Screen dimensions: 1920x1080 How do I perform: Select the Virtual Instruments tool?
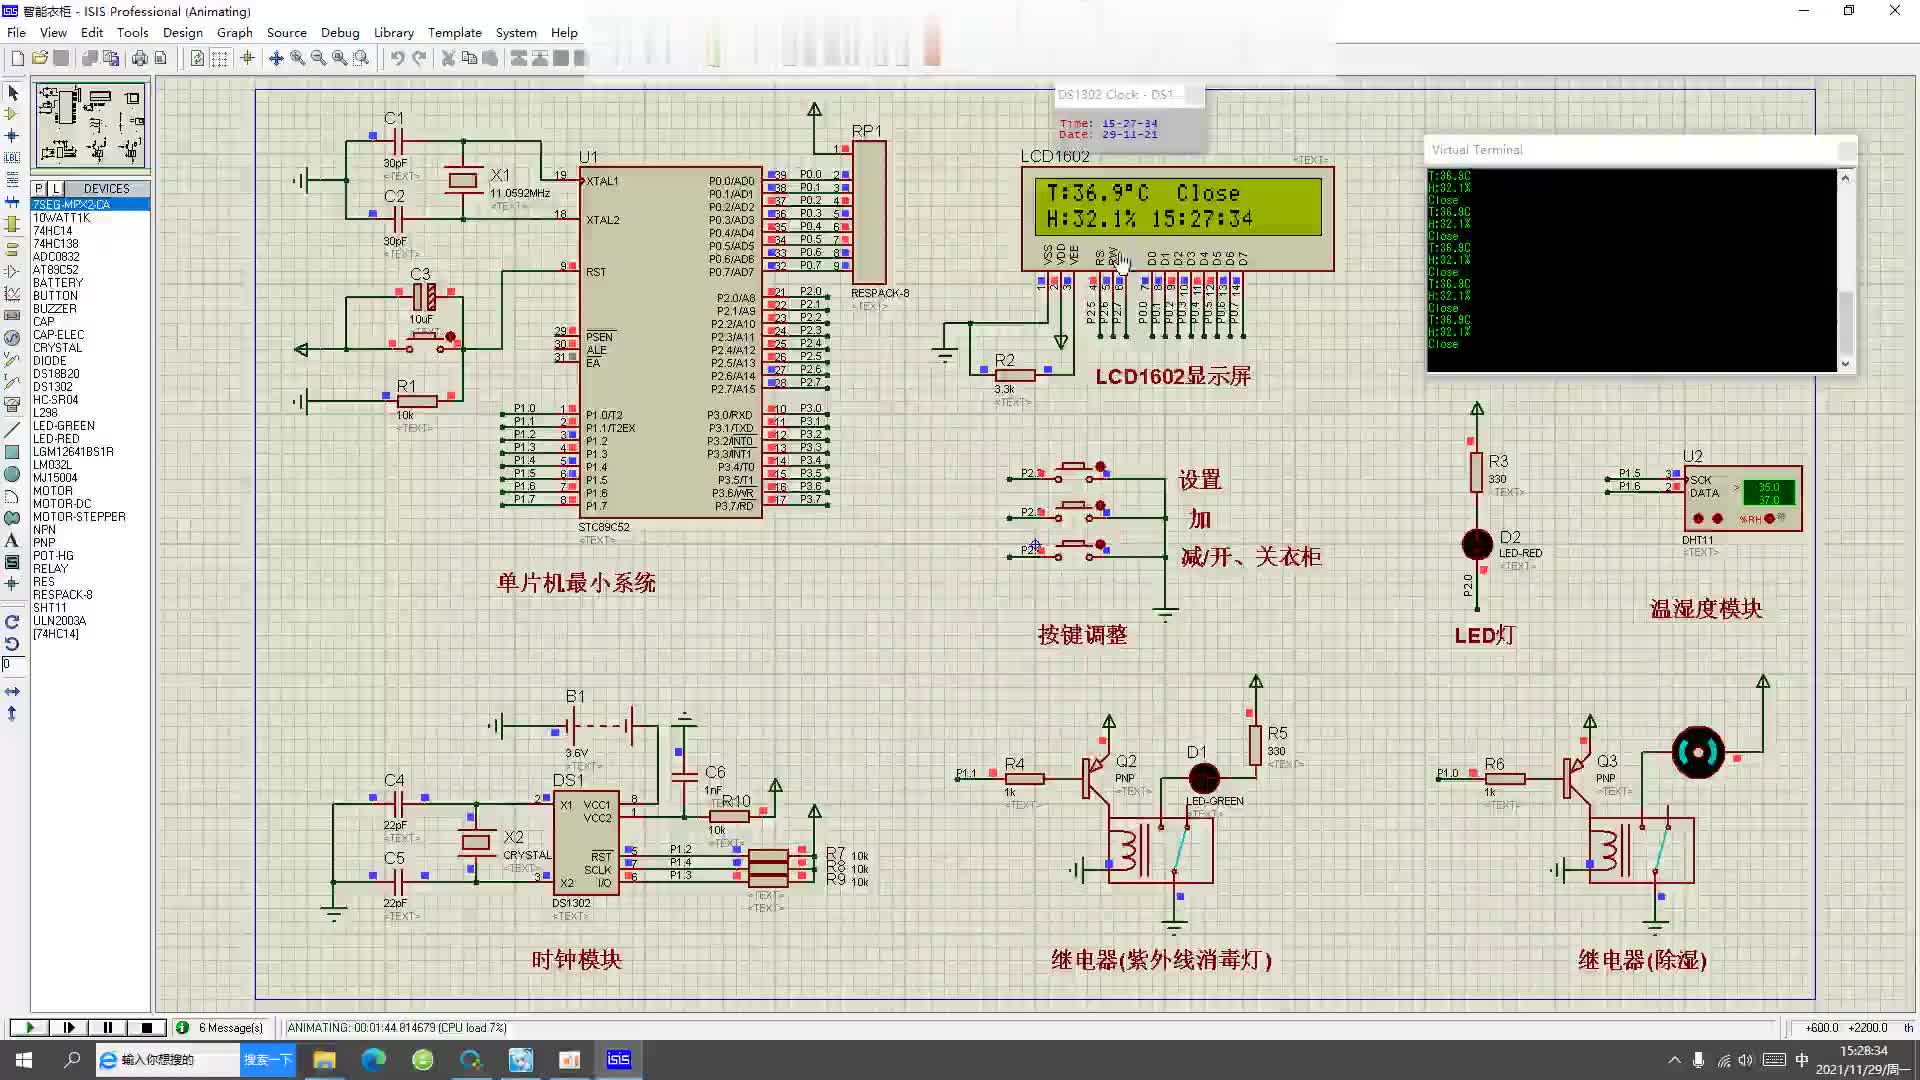click(13, 404)
